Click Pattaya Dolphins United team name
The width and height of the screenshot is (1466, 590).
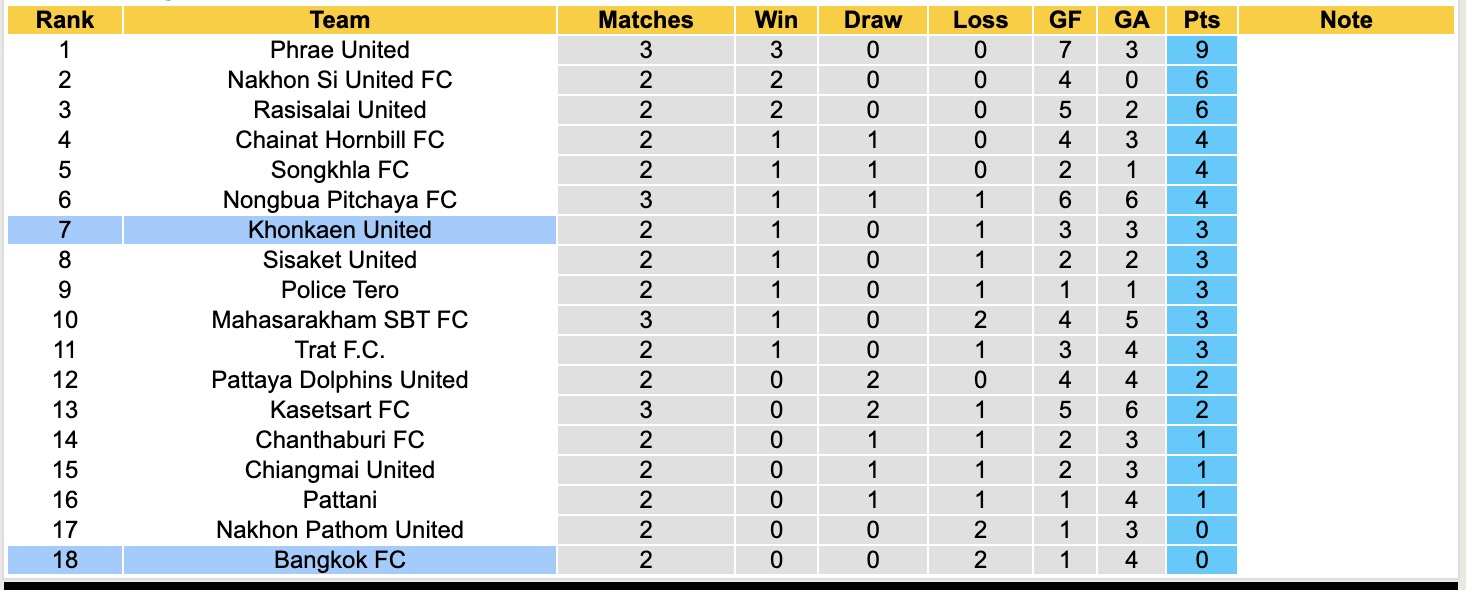(340, 380)
